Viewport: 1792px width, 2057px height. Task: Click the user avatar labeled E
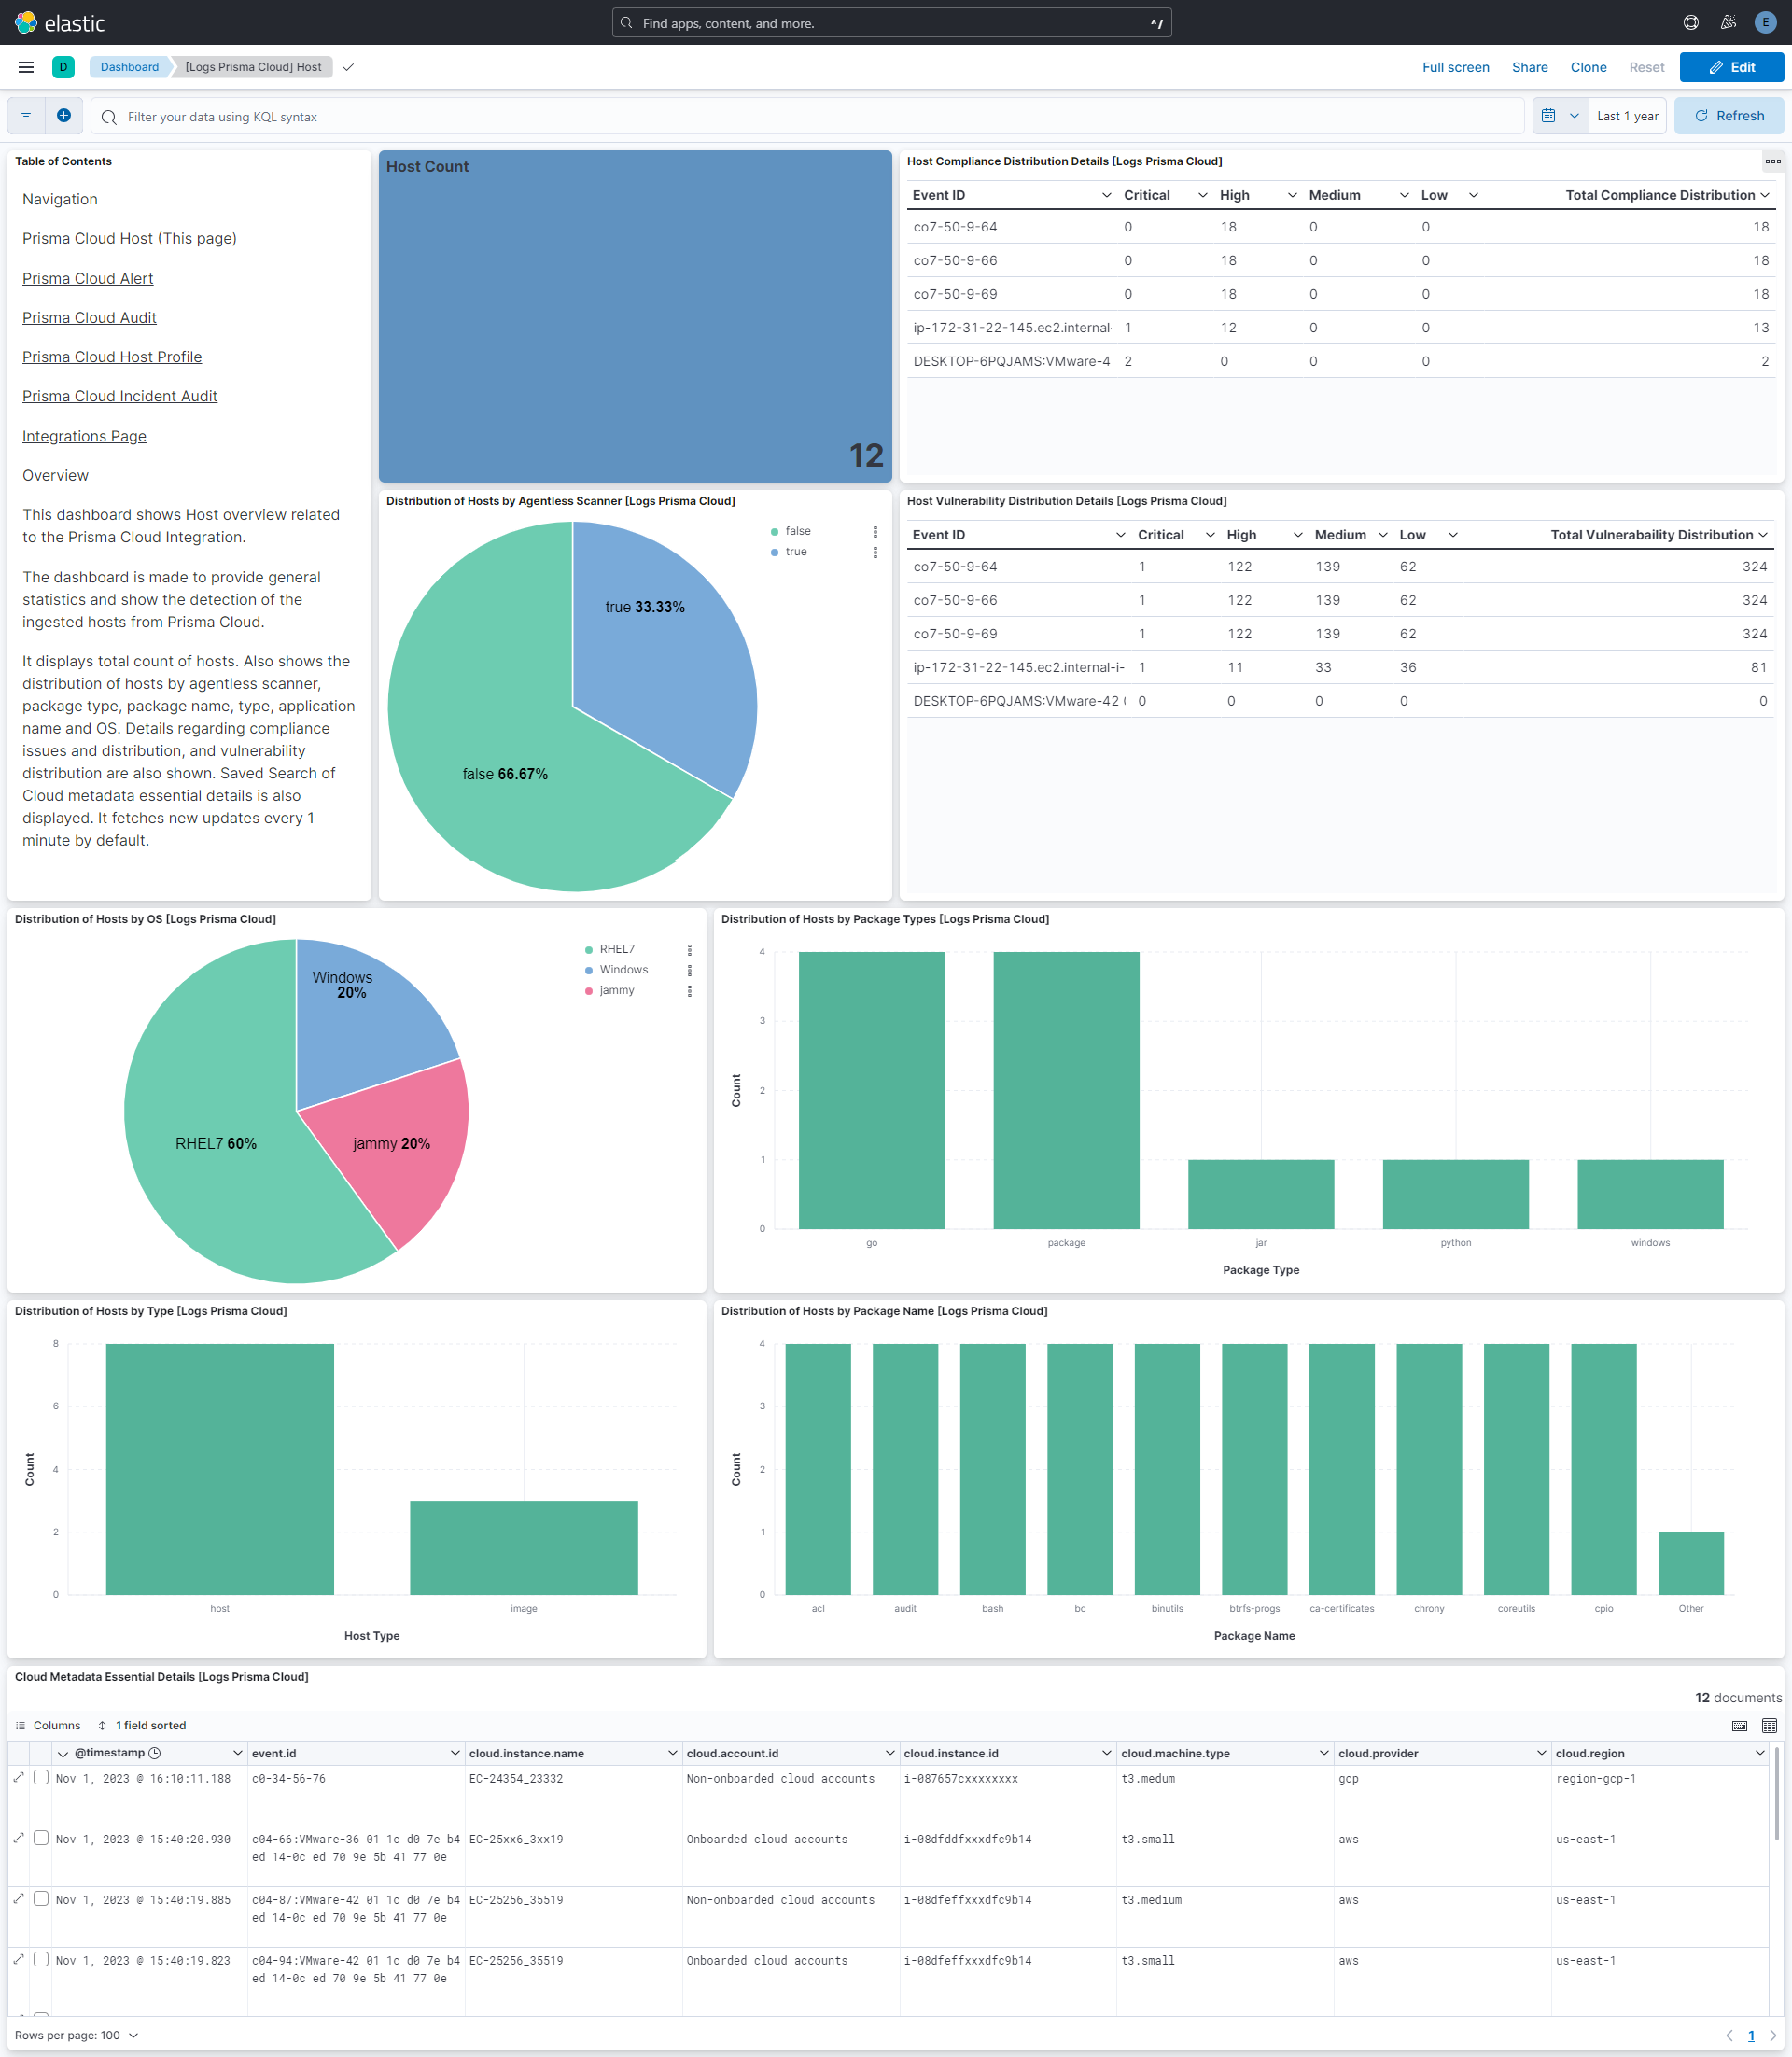click(1765, 22)
